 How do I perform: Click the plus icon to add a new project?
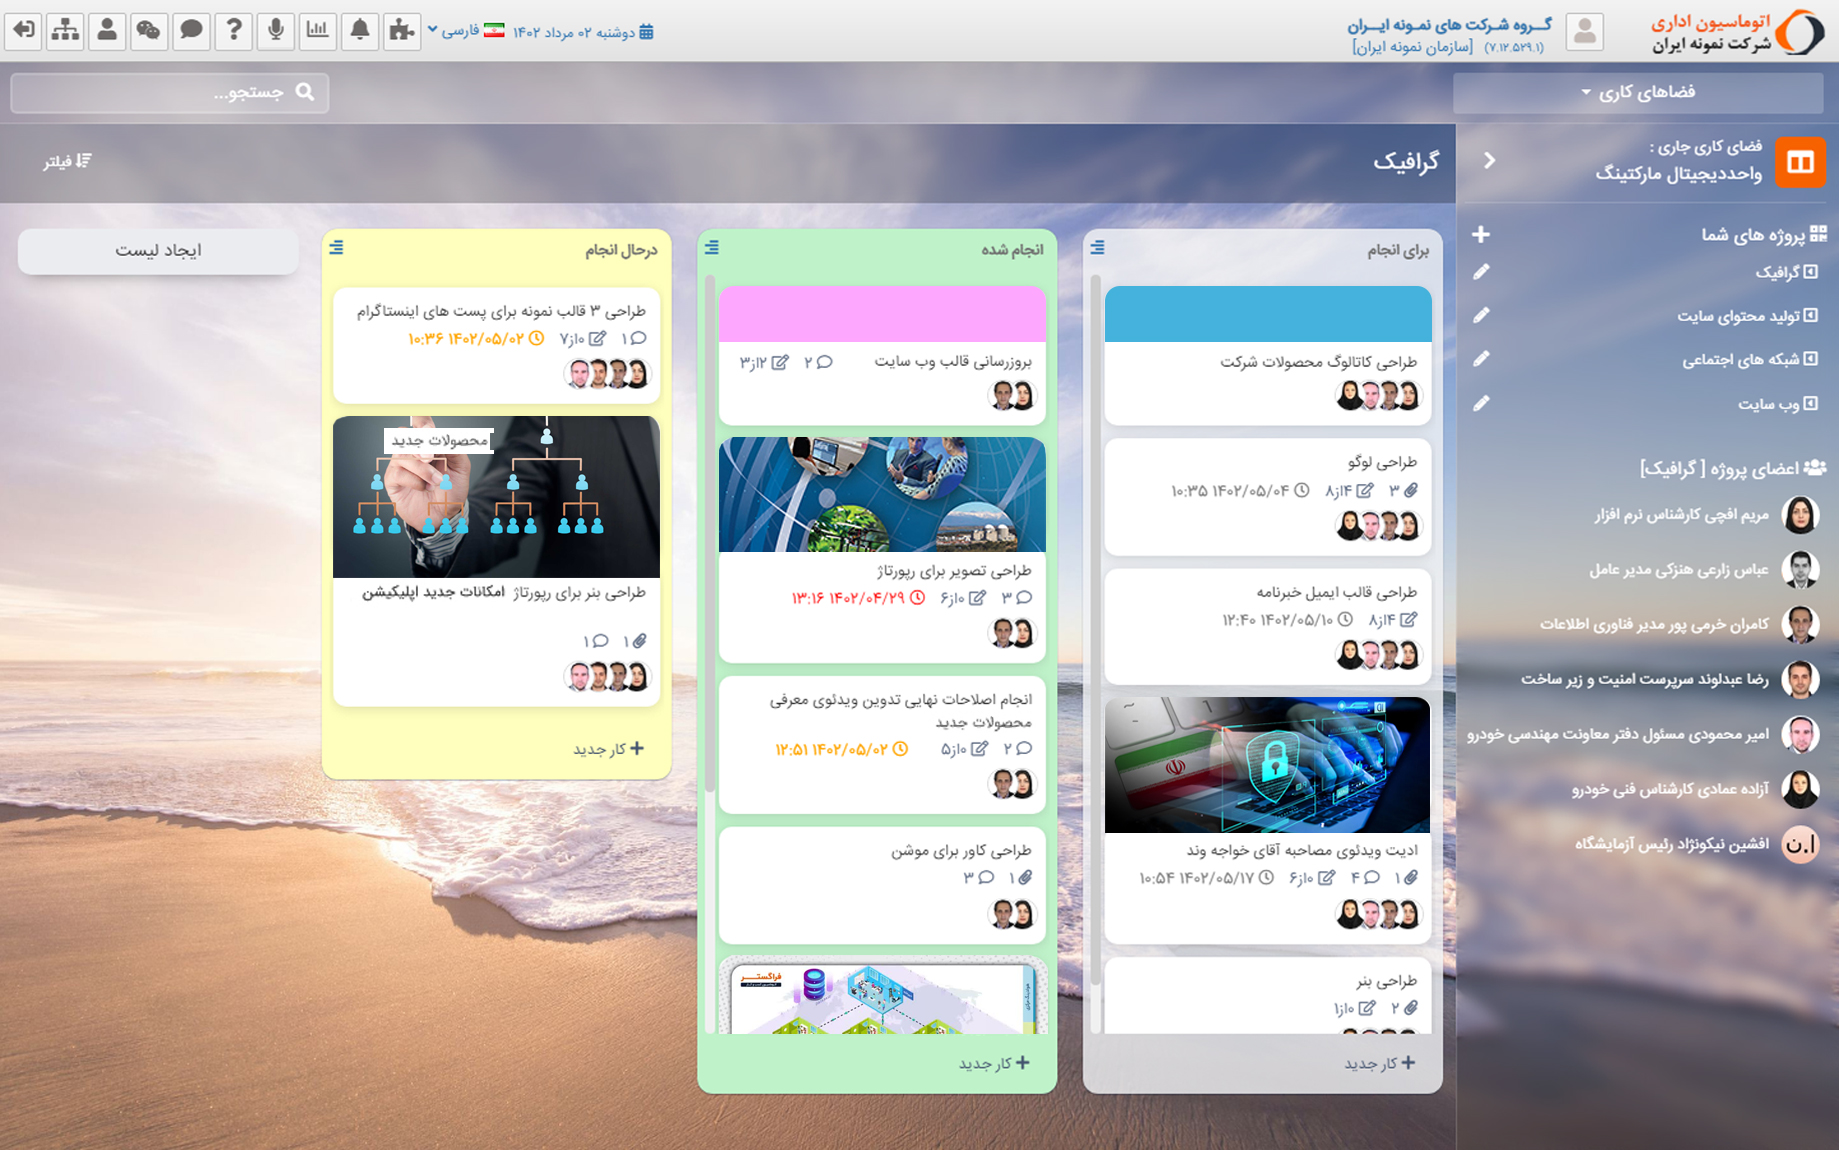pyautogui.click(x=1479, y=234)
